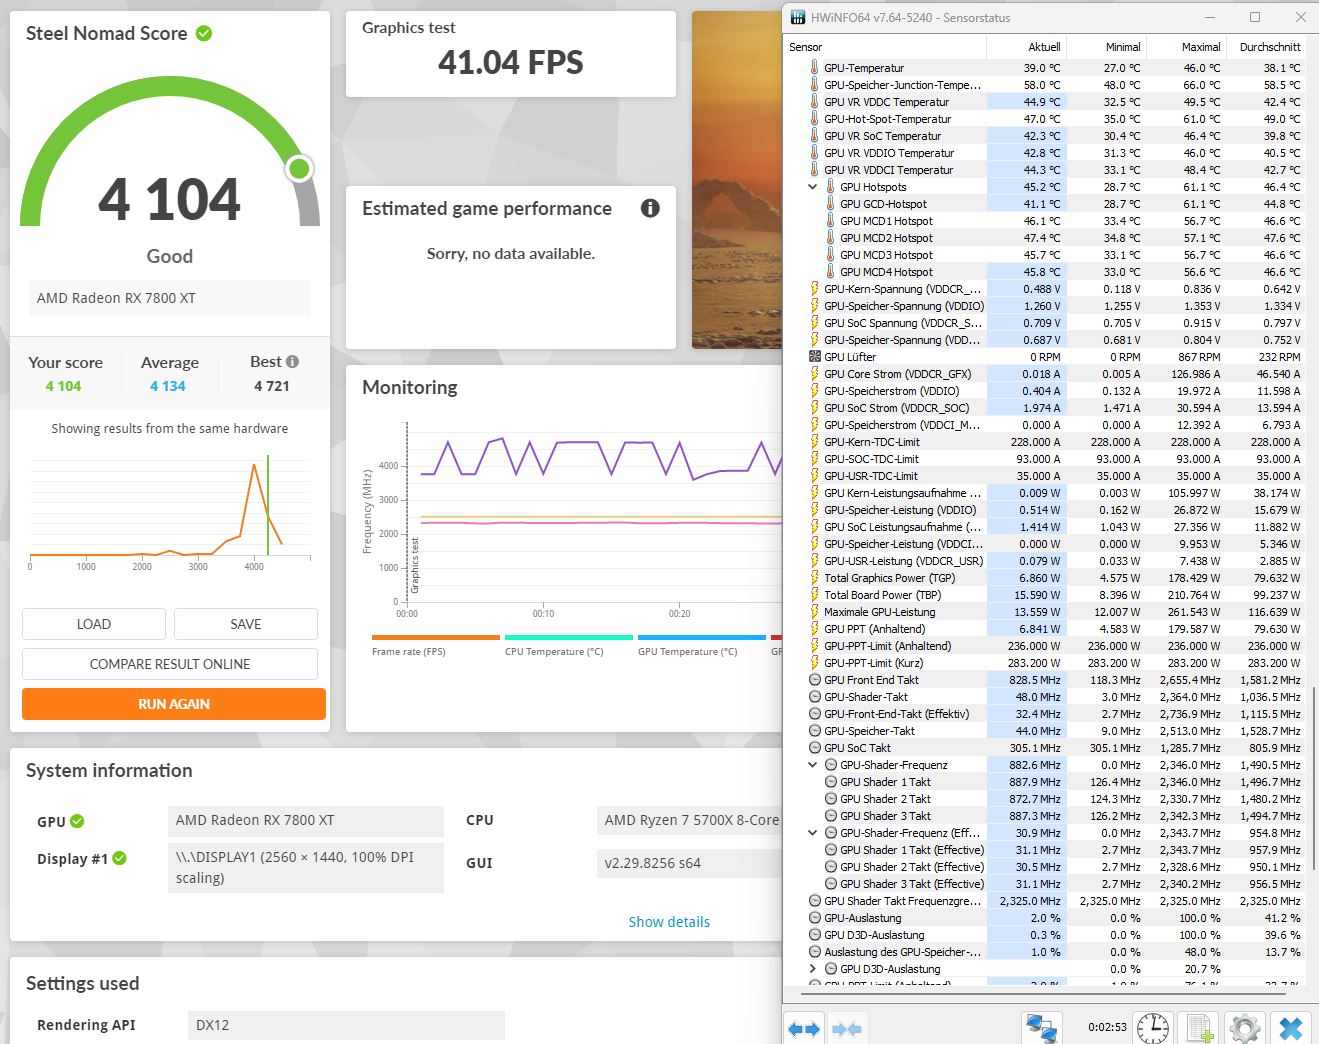Click the Sensor column header
The image size is (1319, 1044).
(886, 47)
